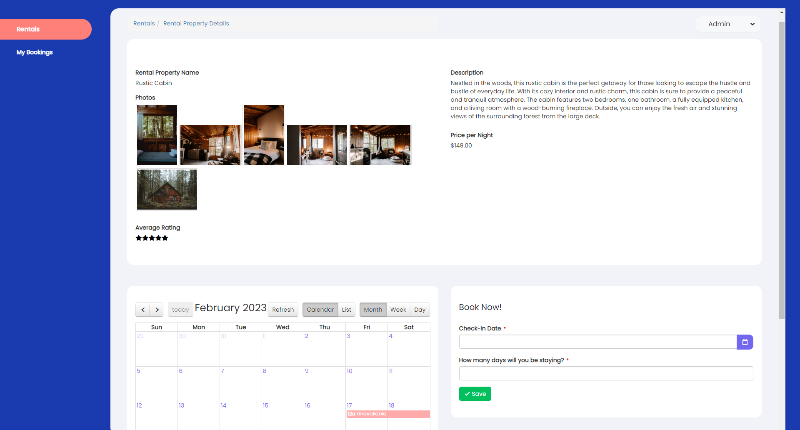800x430 pixels.
Task: Open the cabin exterior forest photo
Action: click(x=167, y=190)
